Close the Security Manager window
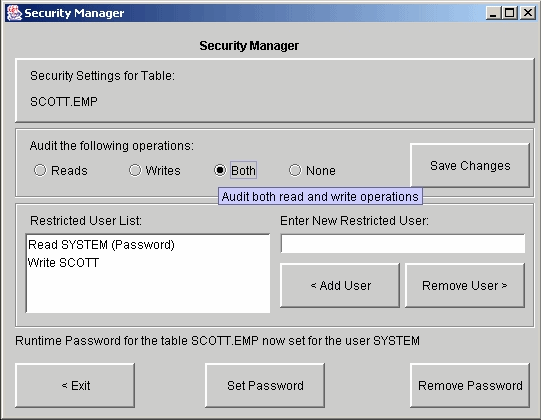Screen dimensions: 541x420 528,13
